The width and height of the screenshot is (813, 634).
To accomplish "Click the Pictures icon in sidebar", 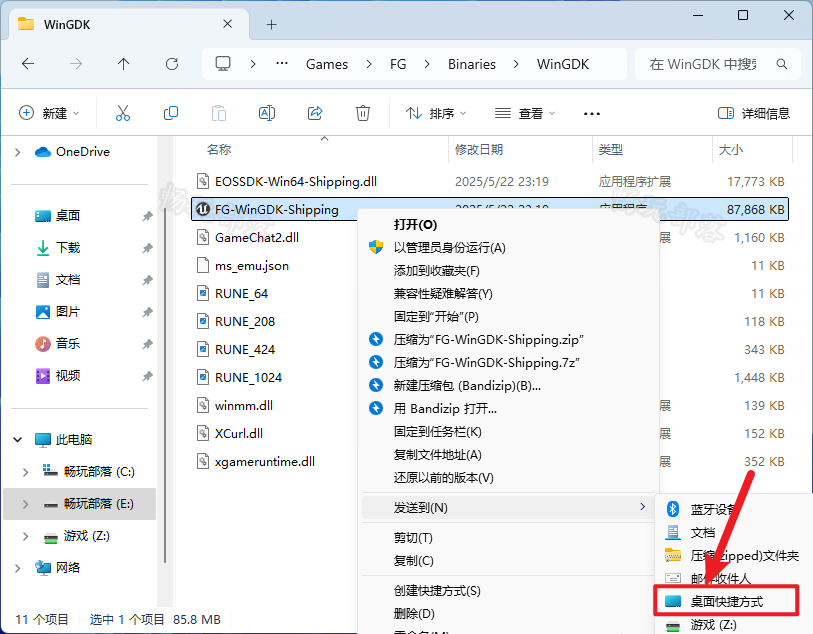I will click(x=43, y=312).
